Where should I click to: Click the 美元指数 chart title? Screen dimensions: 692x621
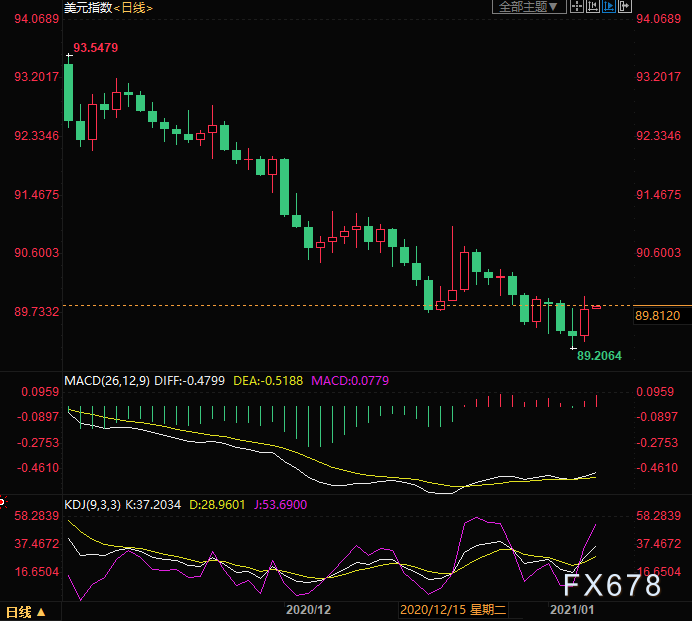pyautogui.click(x=88, y=7)
